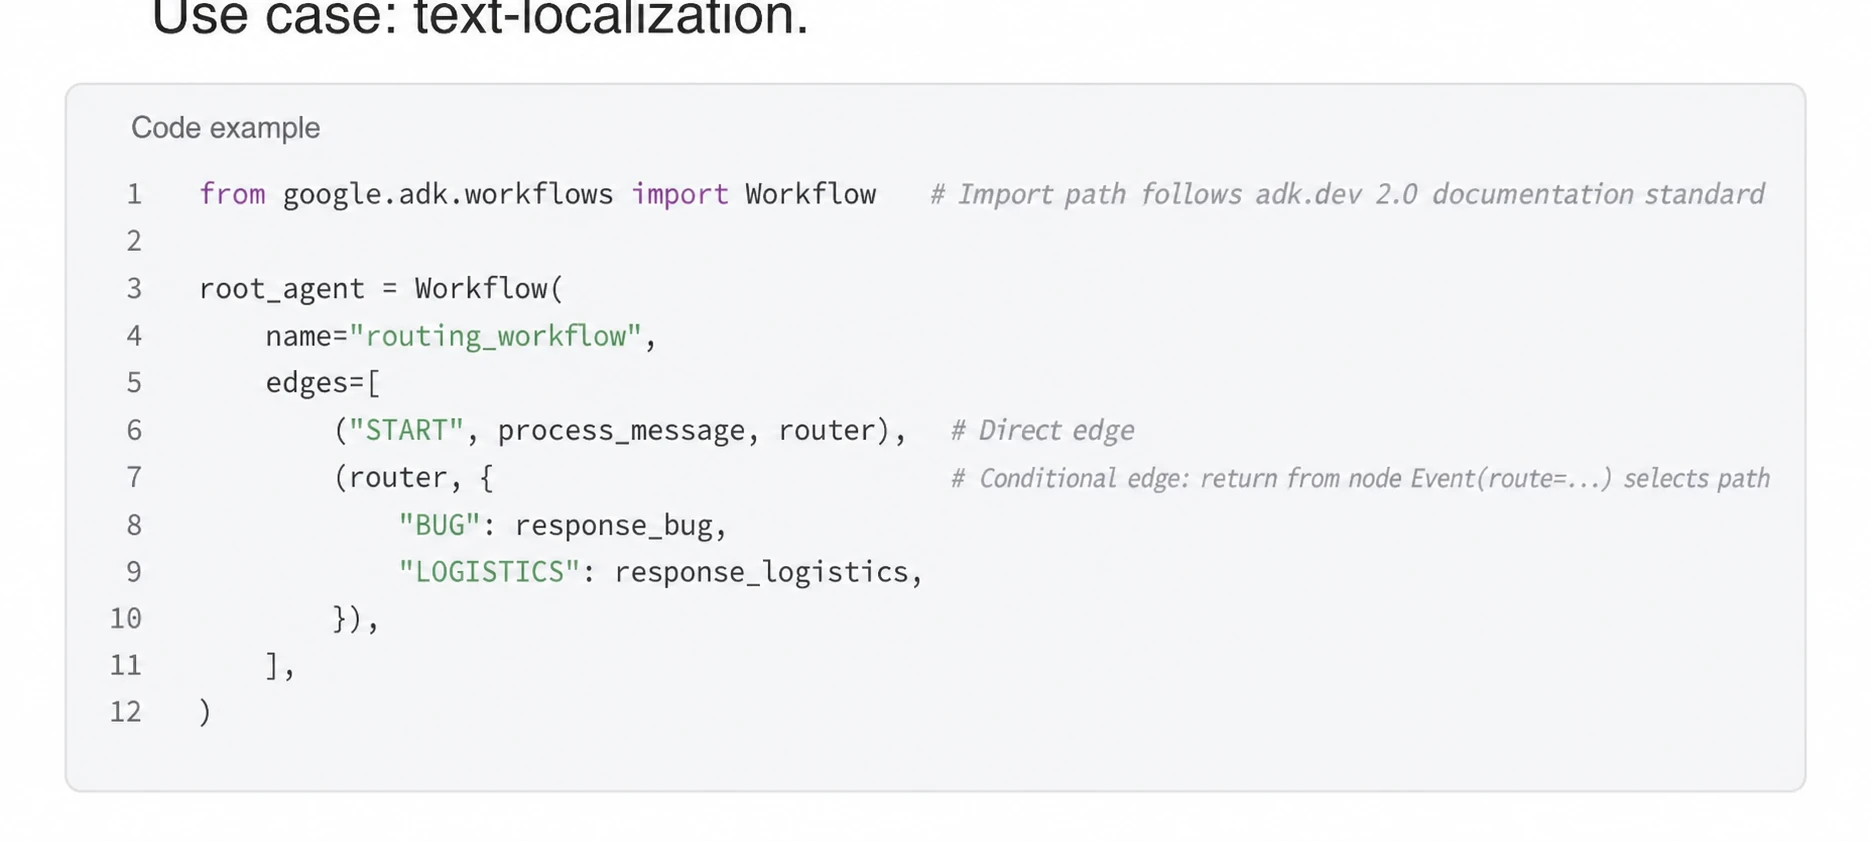The width and height of the screenshot is (1871, 841).
Task: Click the "Code example" label
Action: click(x=225, y=128)
